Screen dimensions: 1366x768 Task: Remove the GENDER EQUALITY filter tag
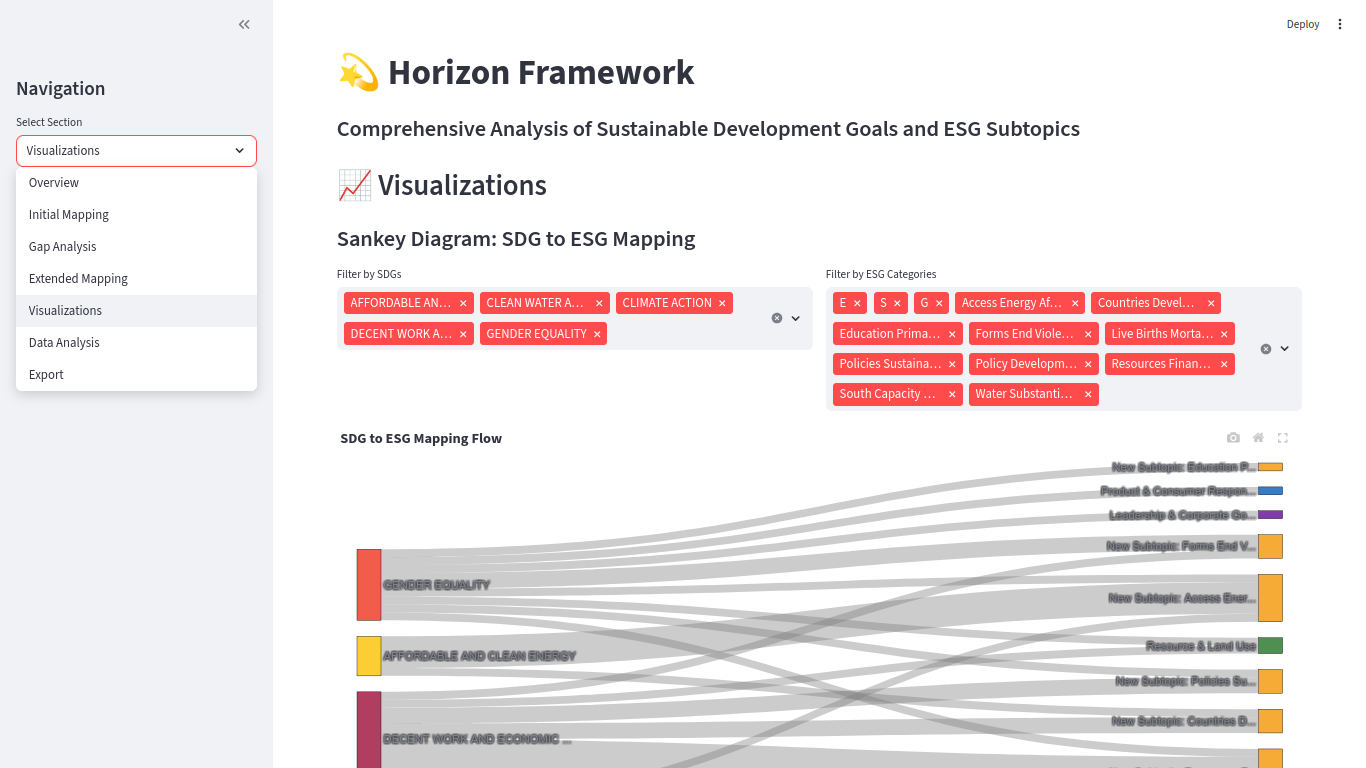(597, 334)
